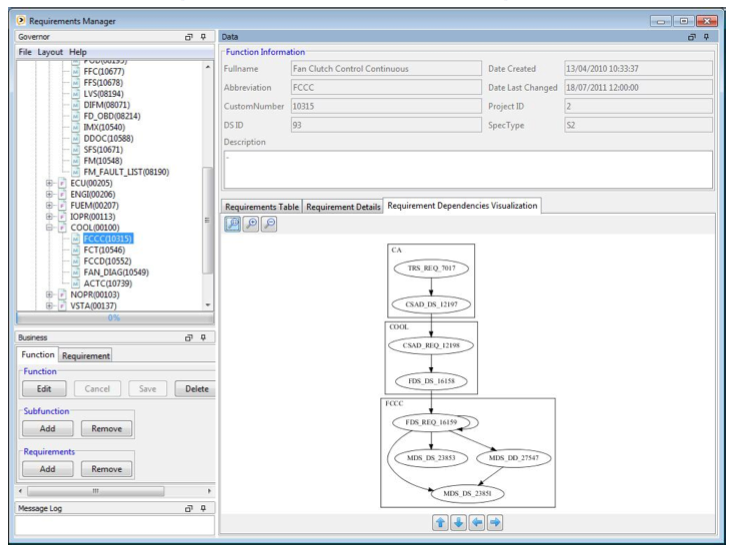Click icon next to ECU(00205)
This screenshot has height=552, width=734.
[x=62, y=183]
